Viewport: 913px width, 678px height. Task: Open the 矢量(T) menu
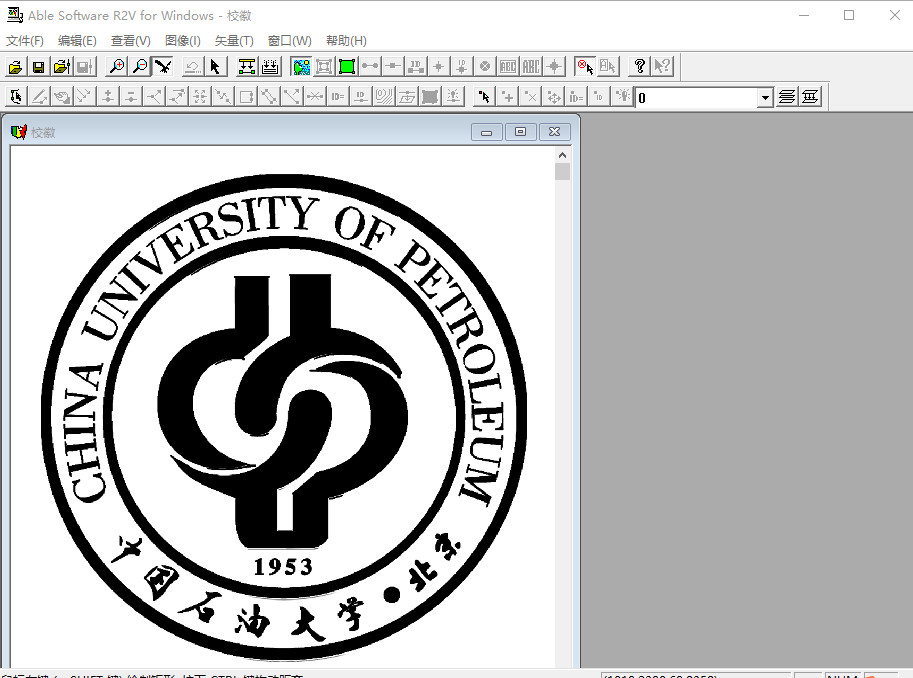234,41
